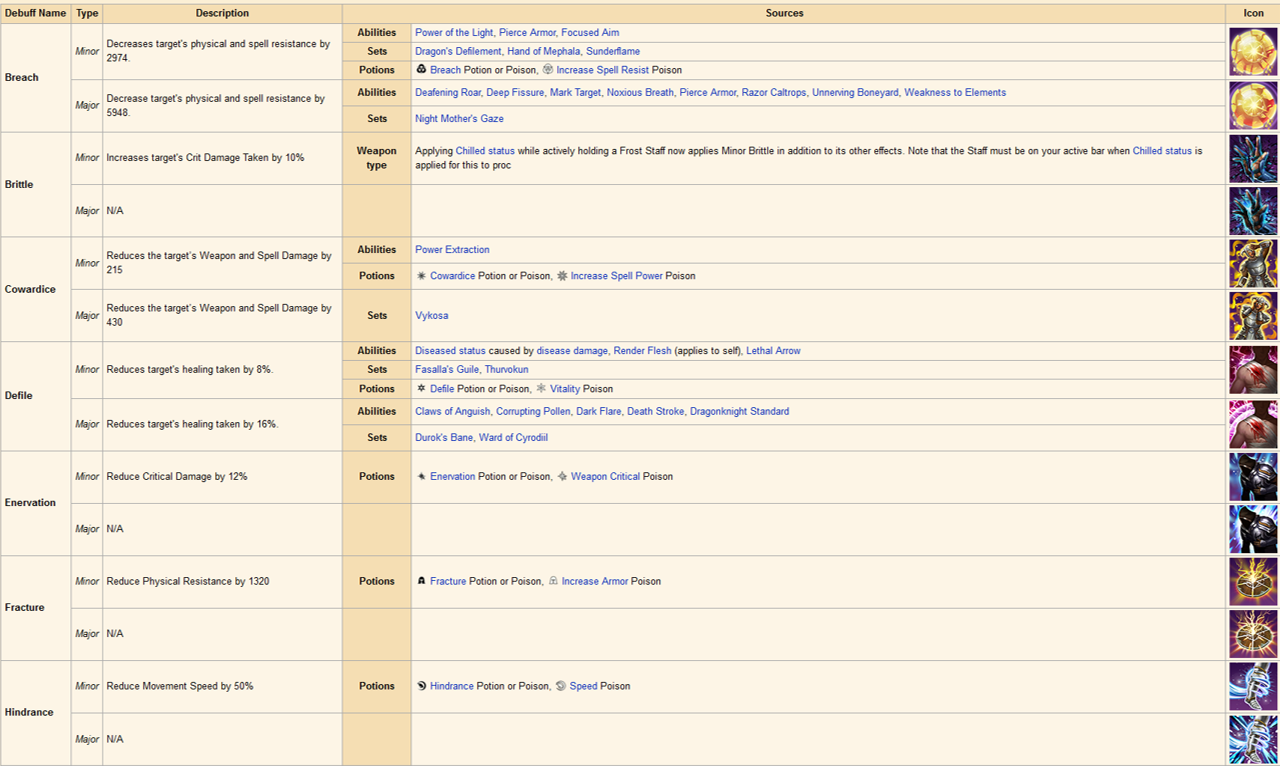Click the small icon before Increase Spell Power
The width and height of the screenshot is (1280, 766).
tap(562, 275)
